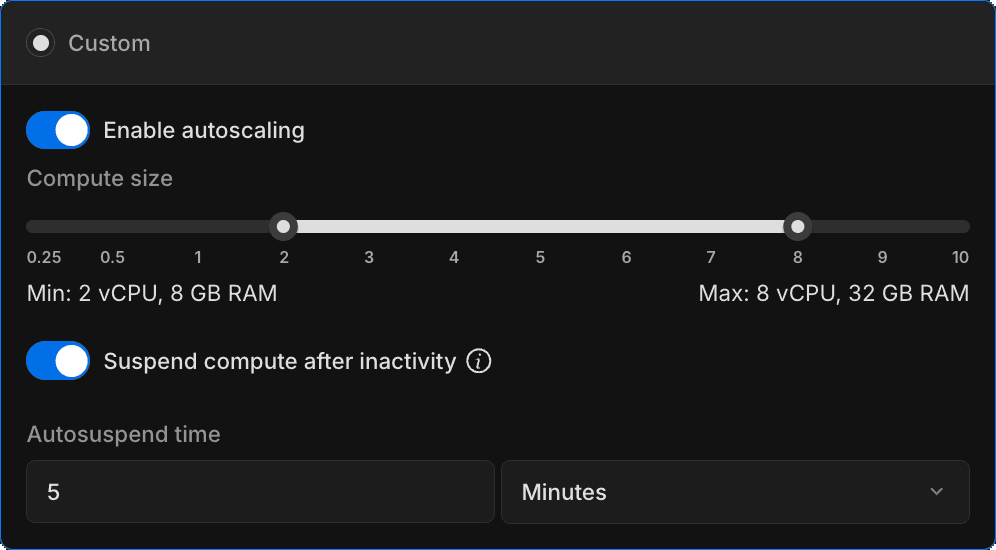Click the Enable autoscaling label text
The height and width of the screenshot is (550, 996).
coord(204,130)
